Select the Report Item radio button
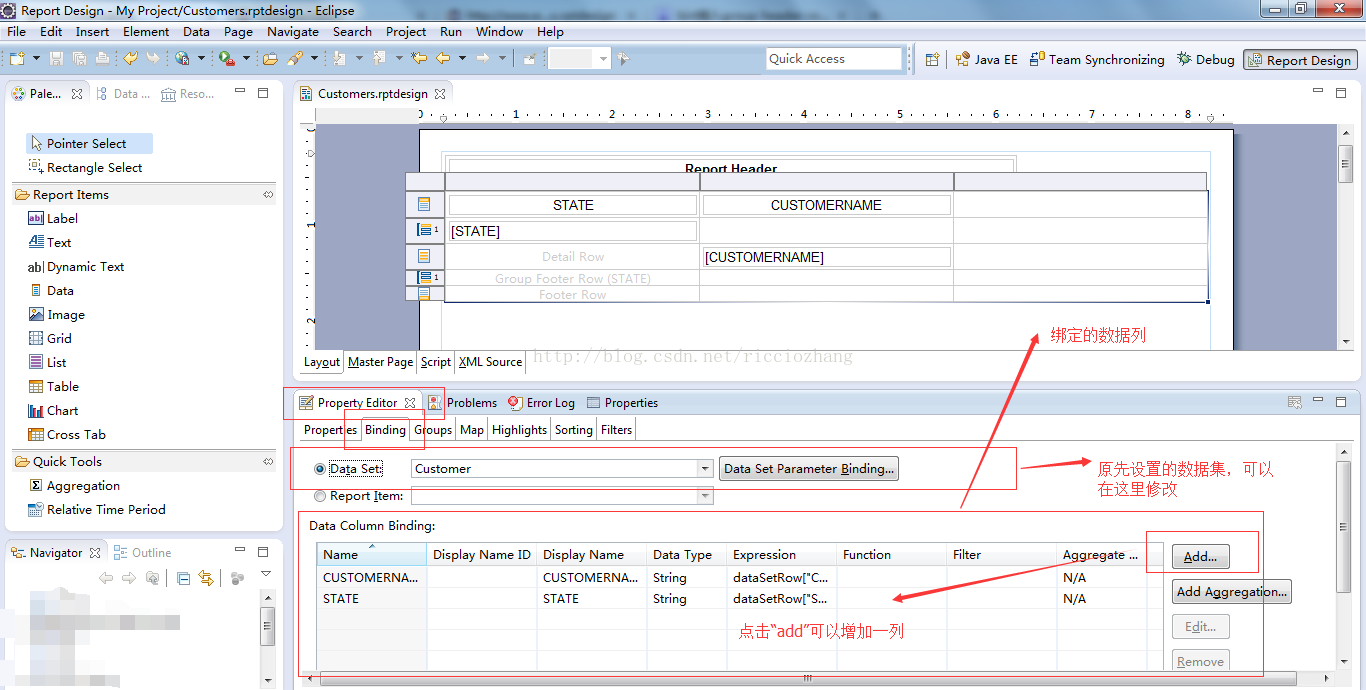 pyautogui.click(x=320, y=496)
